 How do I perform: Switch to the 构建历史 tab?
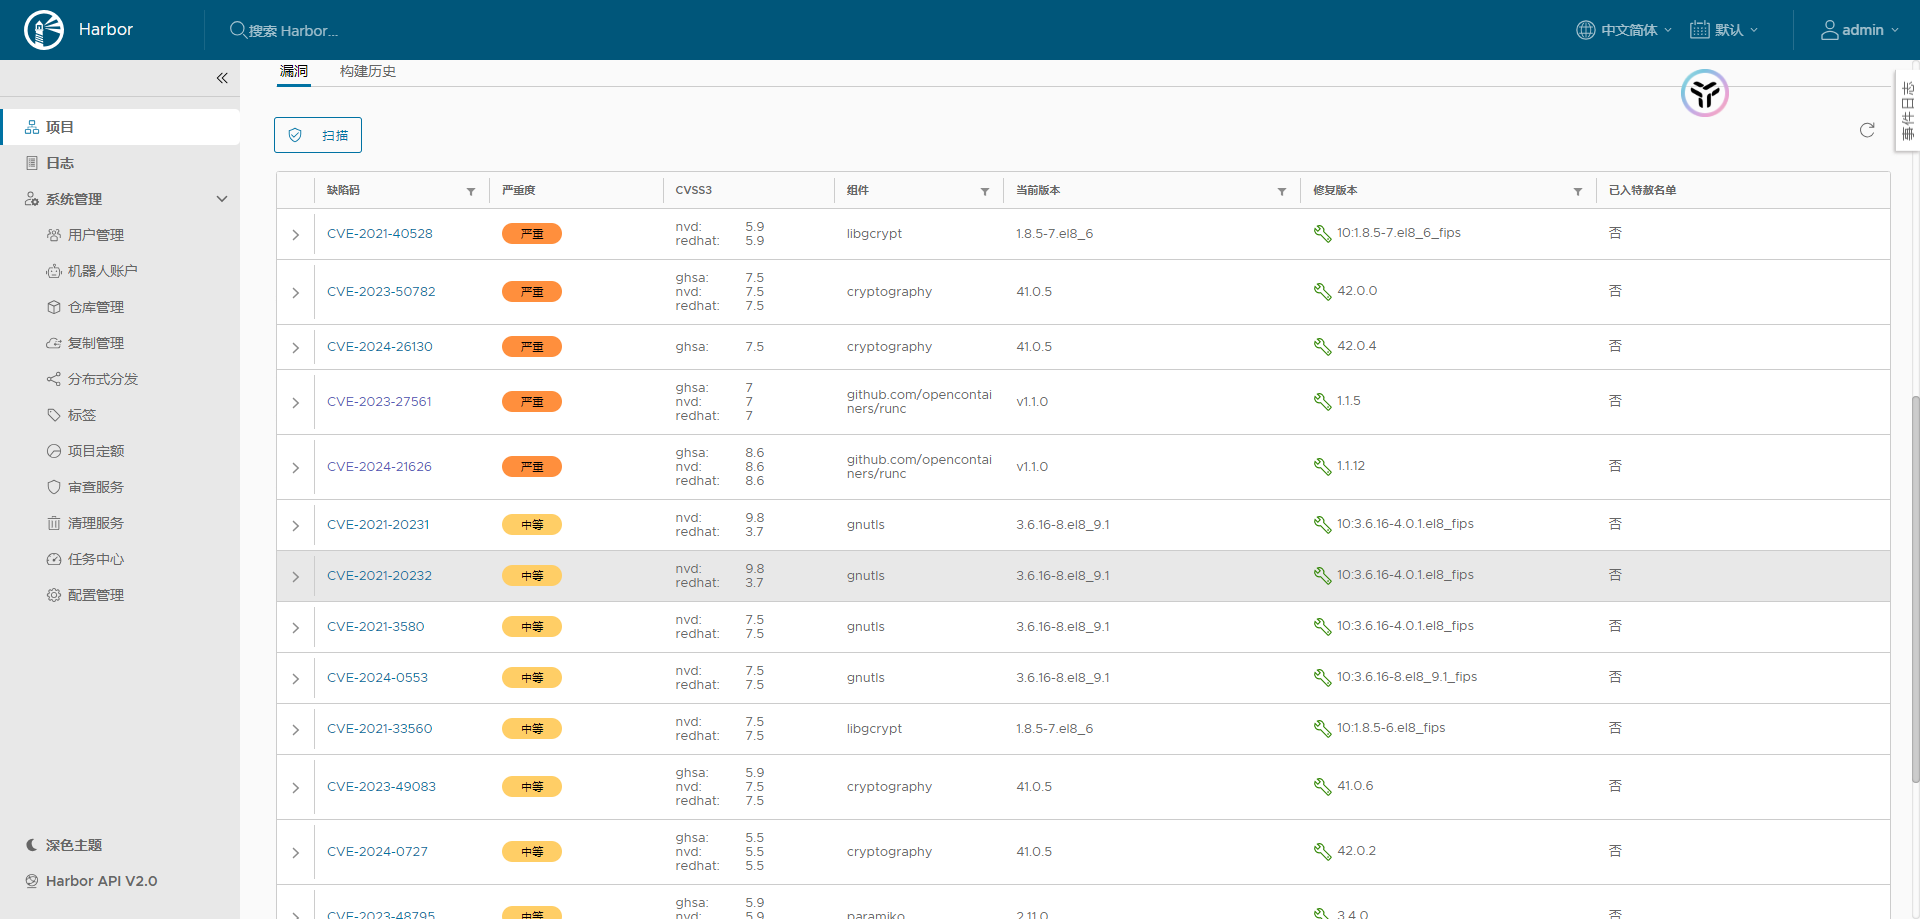pyautogui.click(x=367, y=71)
